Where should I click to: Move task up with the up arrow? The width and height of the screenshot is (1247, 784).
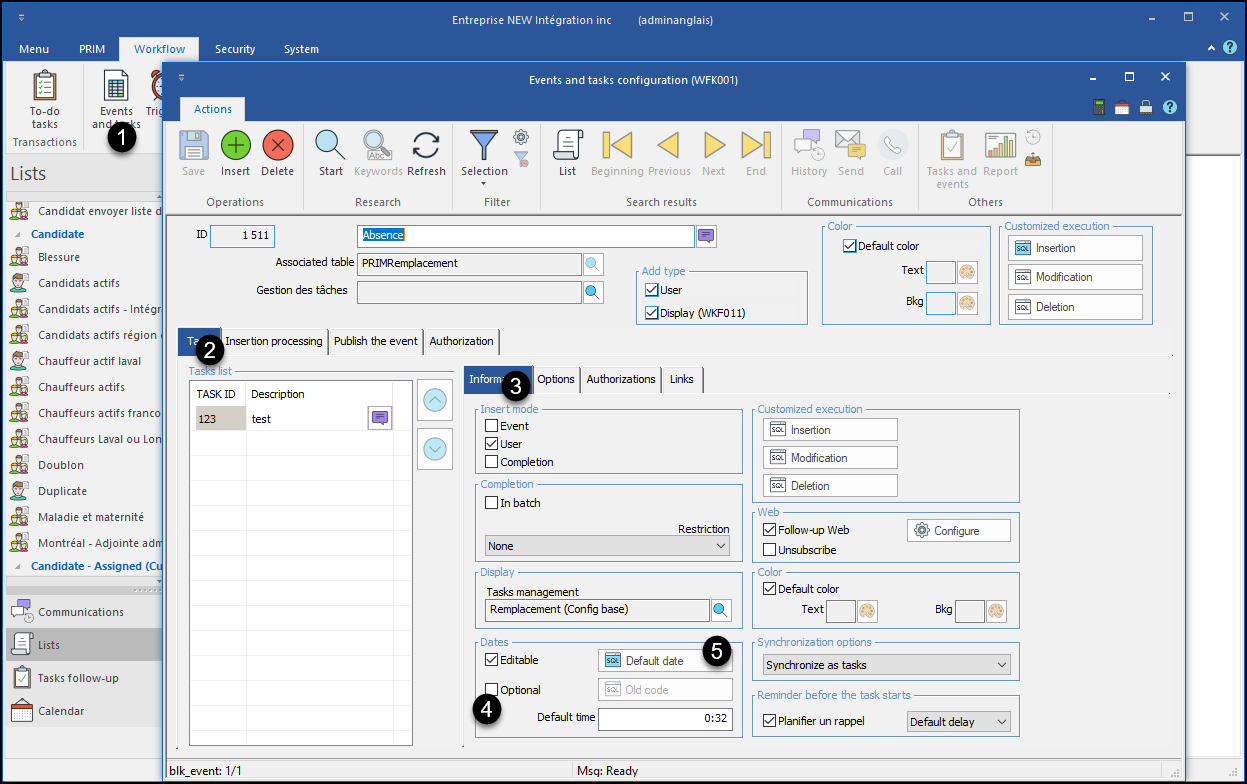tap(433, 401)
